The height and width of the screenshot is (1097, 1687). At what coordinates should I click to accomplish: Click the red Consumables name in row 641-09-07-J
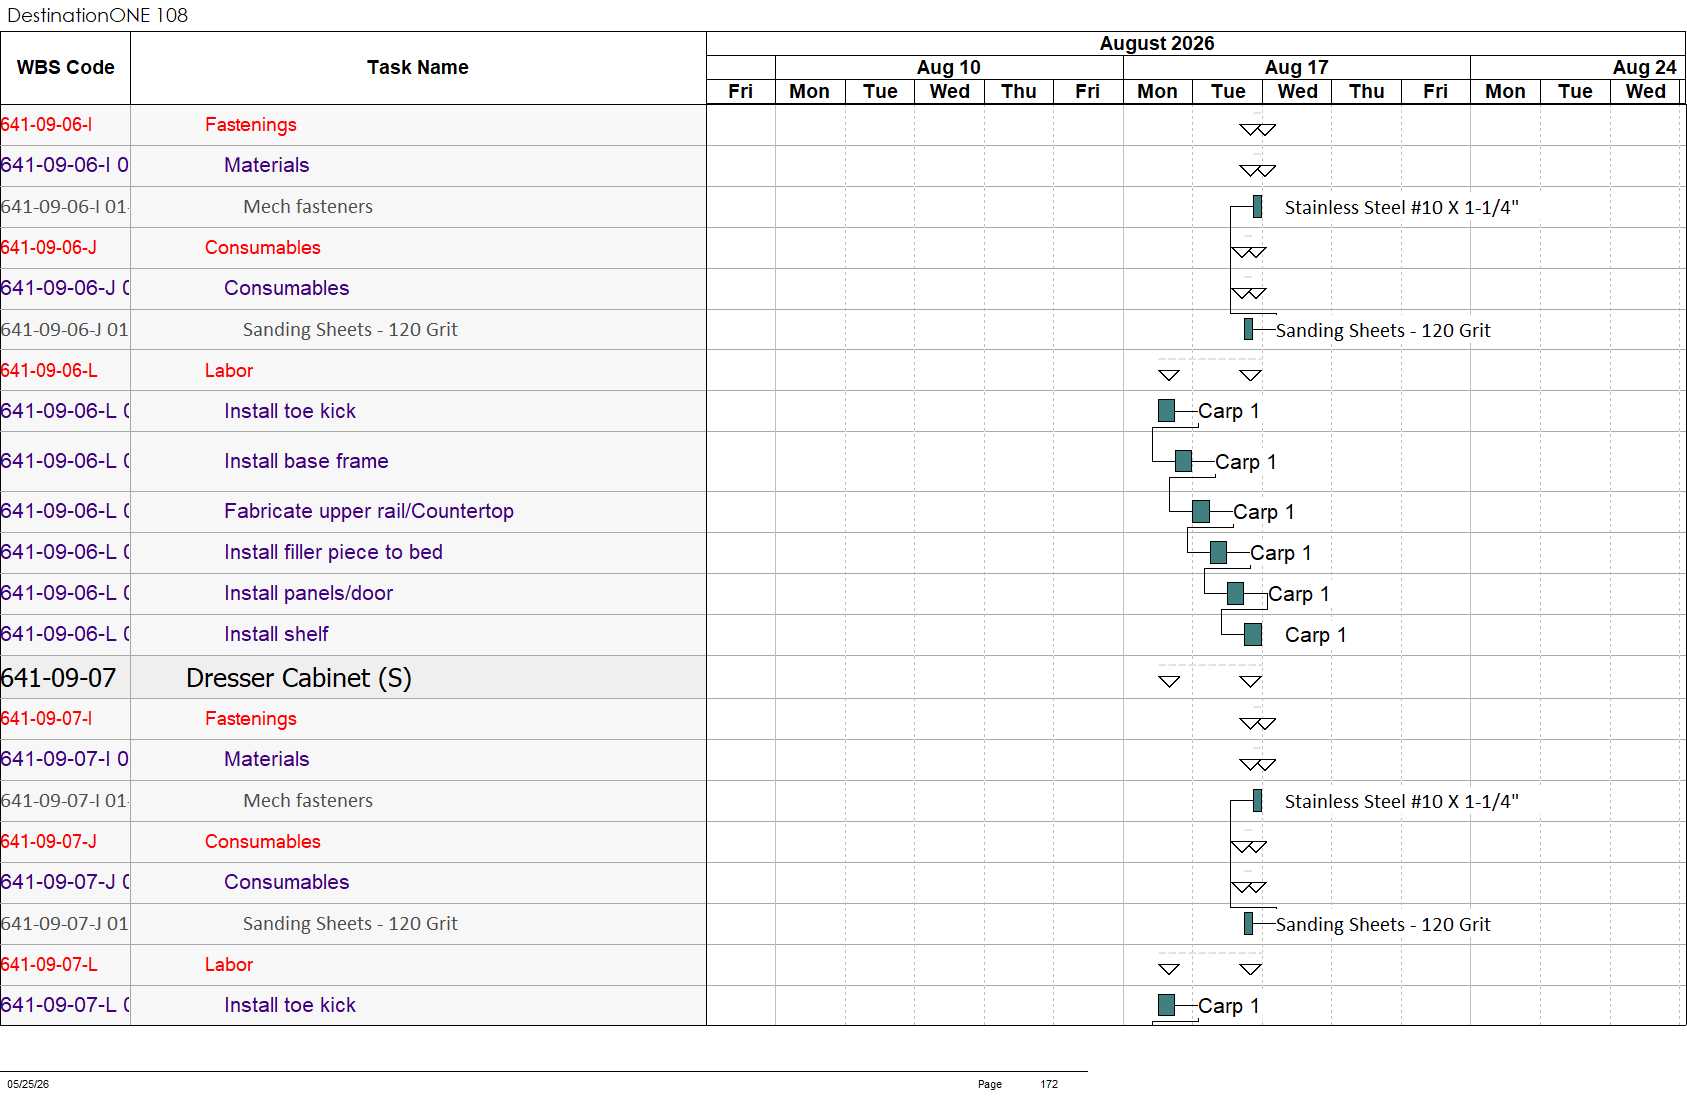click(x=263, y=842)
